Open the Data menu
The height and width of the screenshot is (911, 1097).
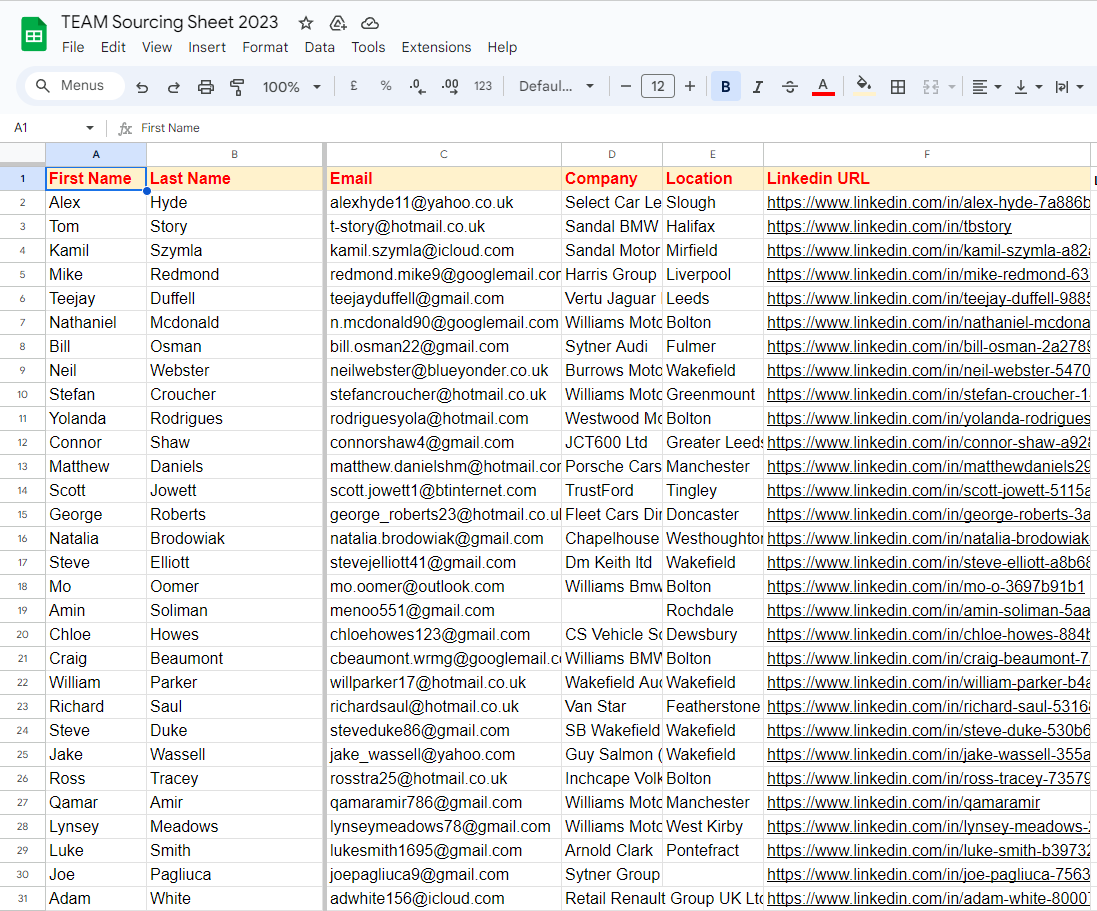[319, 48]
